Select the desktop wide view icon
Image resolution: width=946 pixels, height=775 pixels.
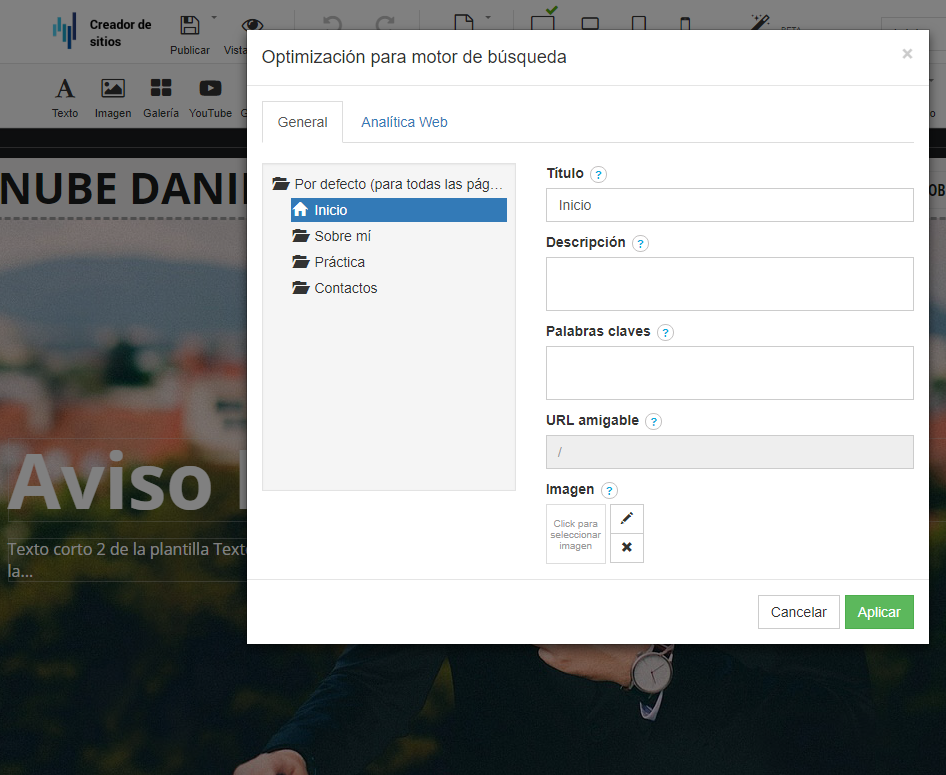[x=542, y=23]
